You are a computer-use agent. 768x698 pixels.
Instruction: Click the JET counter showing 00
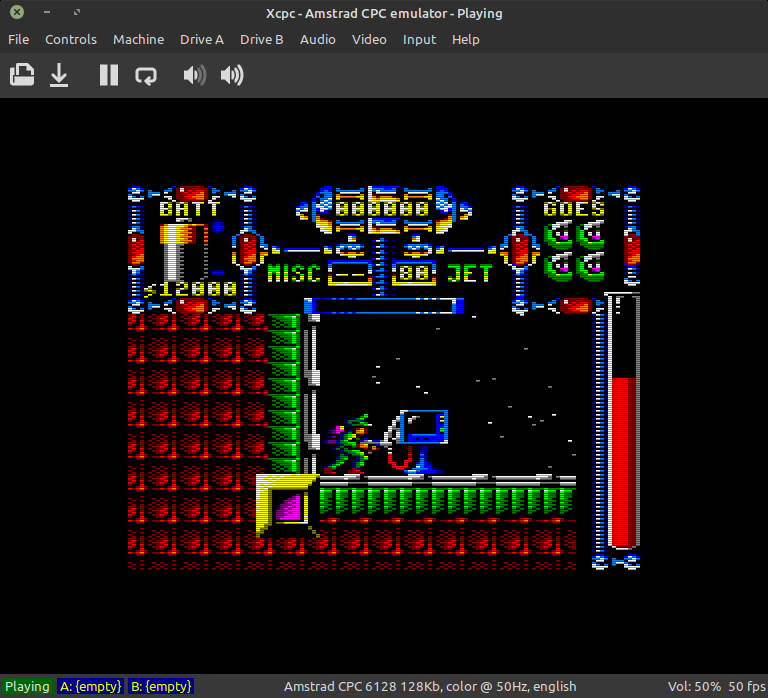(x=414, y=273)
